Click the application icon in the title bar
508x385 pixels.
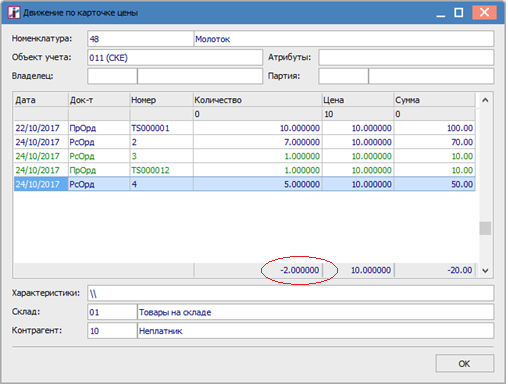click(x=14, y=13)
